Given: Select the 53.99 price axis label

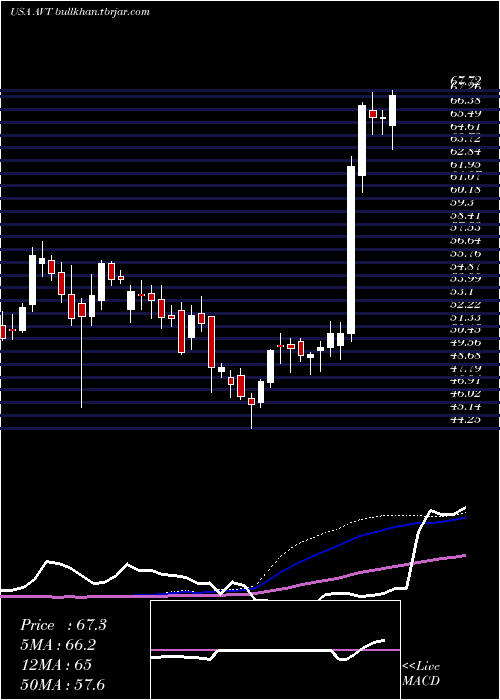Looking at the screenshot, I should (465, 279).
